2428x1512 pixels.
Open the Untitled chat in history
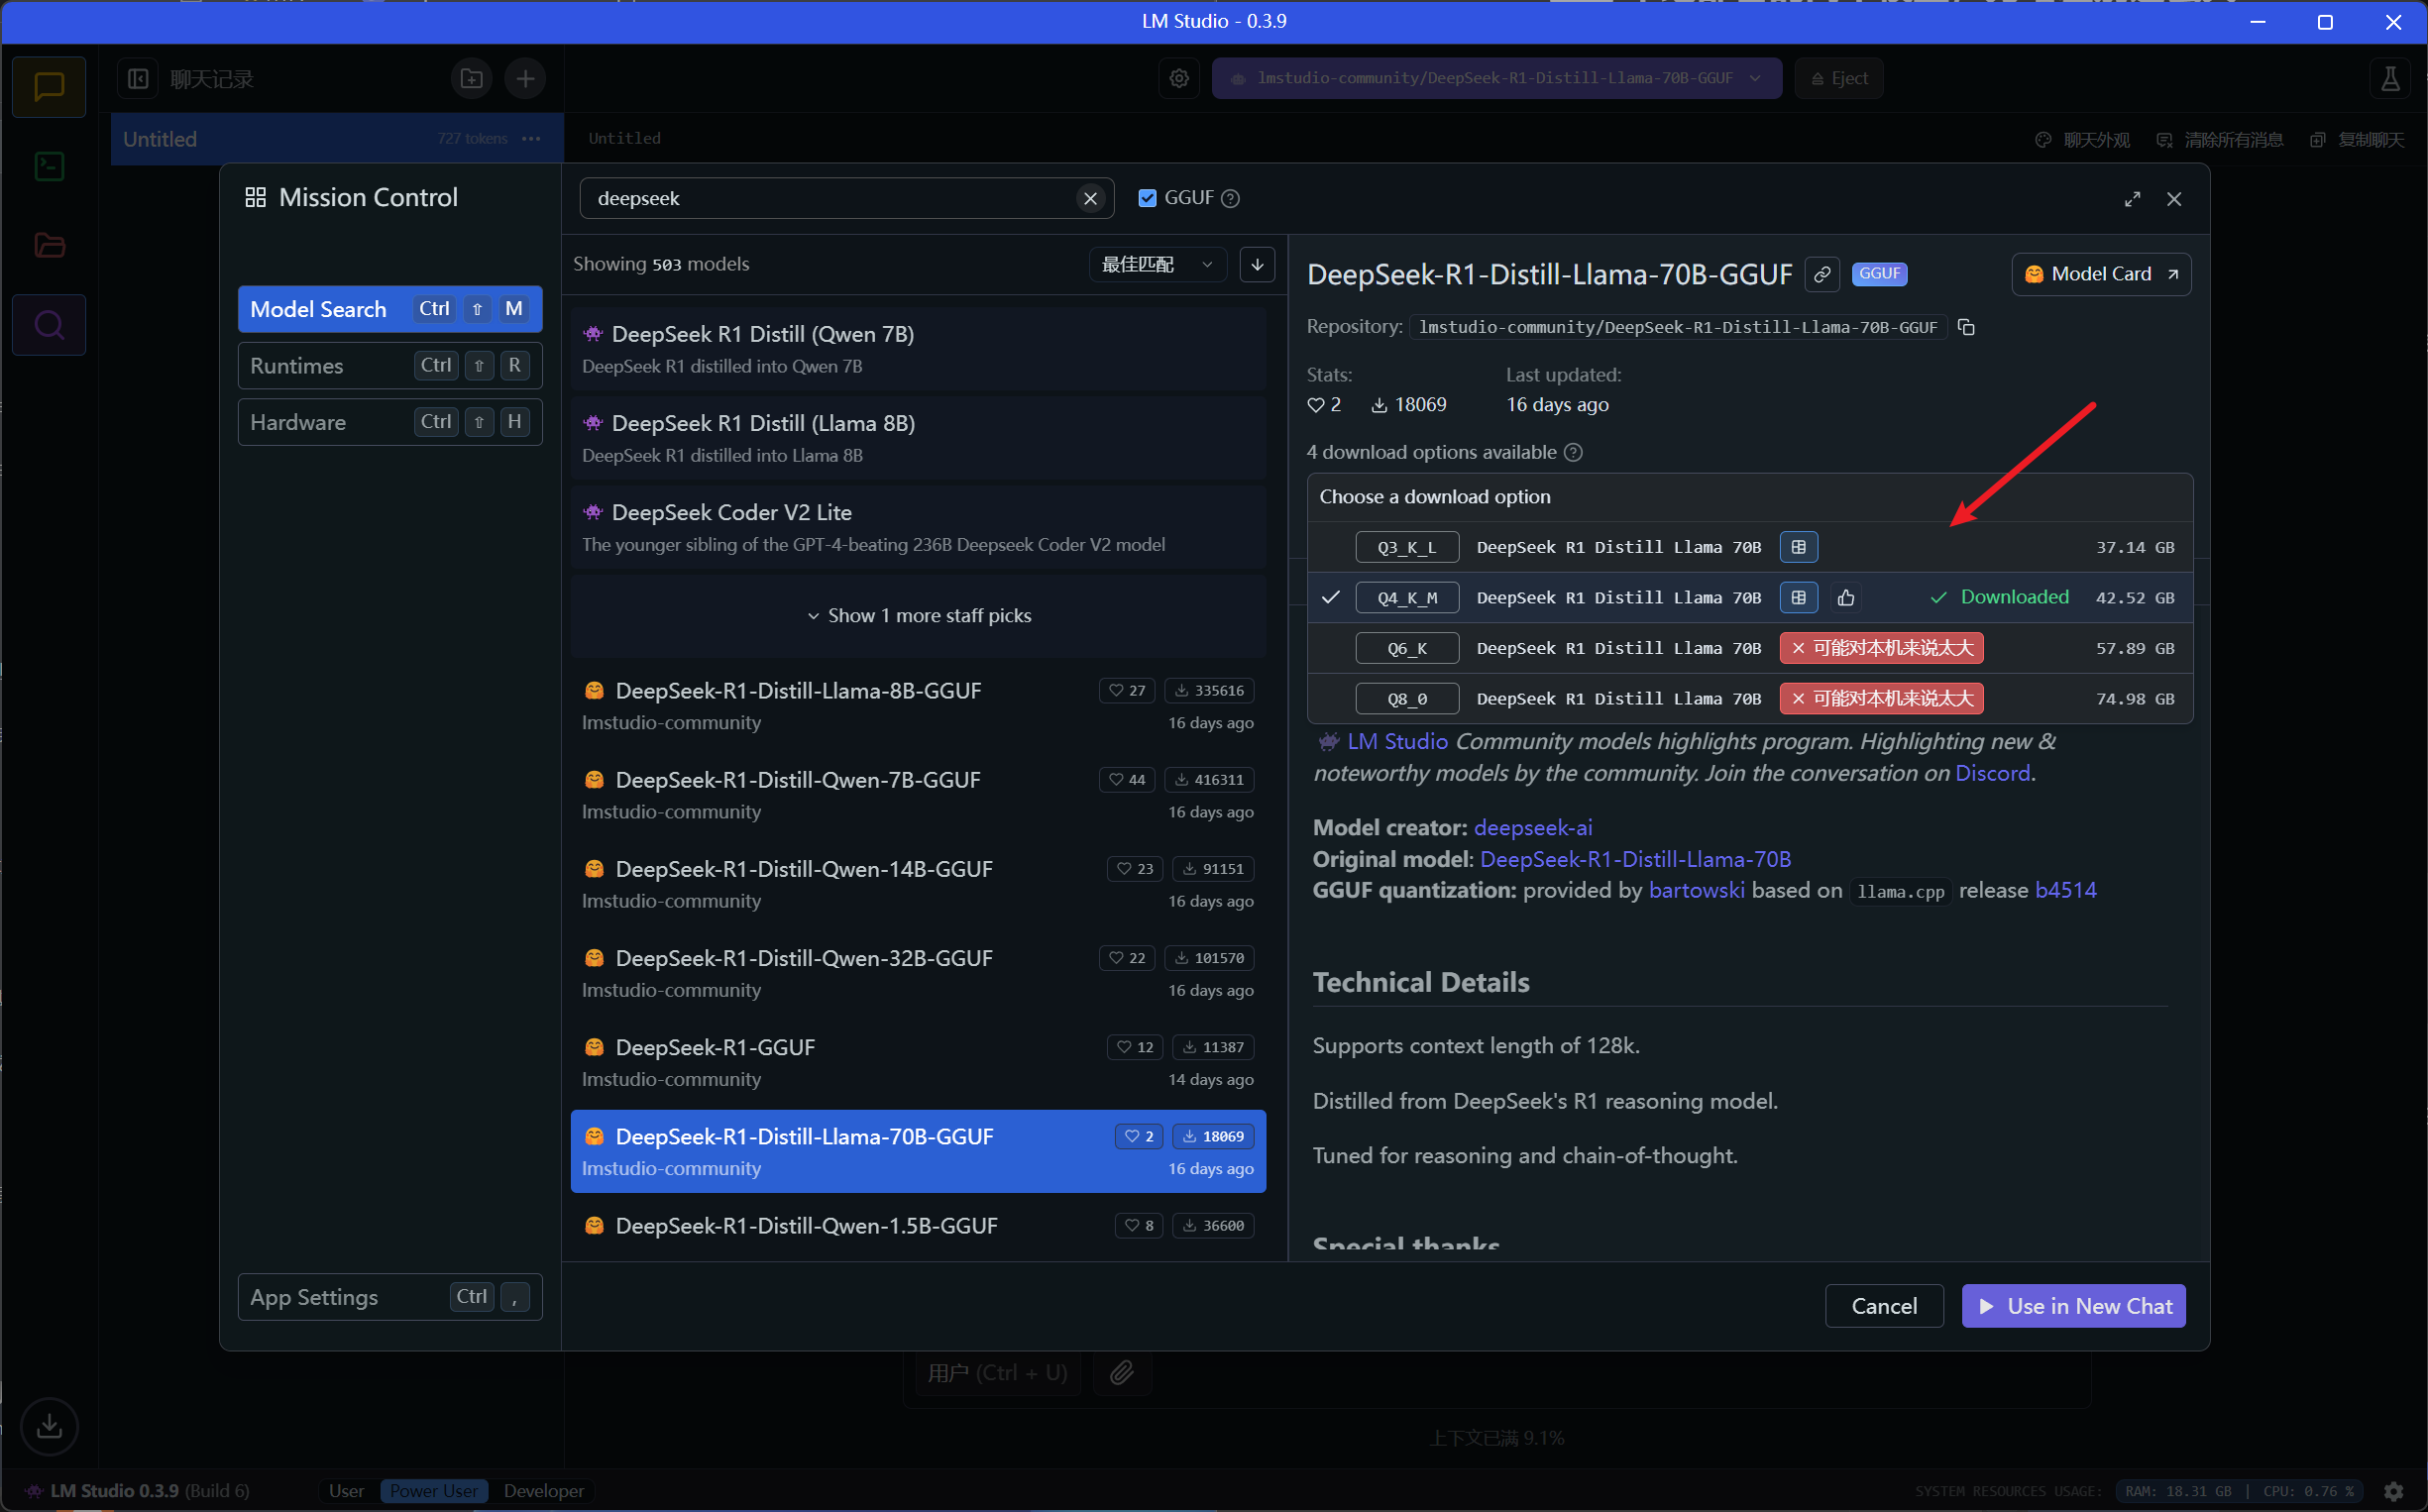pos(337,139)
